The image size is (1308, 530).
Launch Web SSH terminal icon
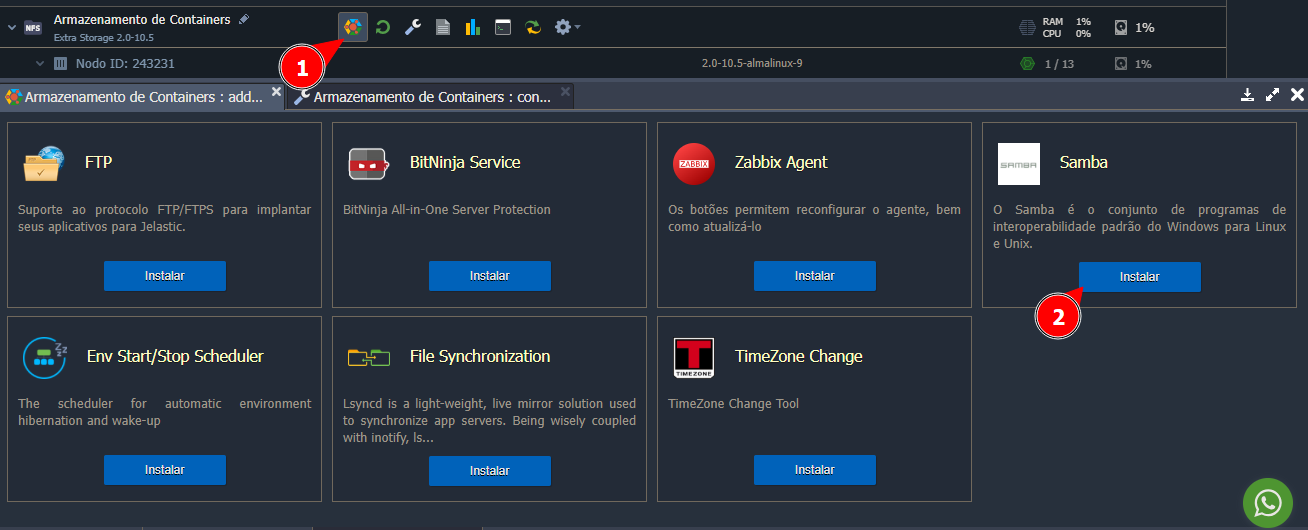[503, 27]
